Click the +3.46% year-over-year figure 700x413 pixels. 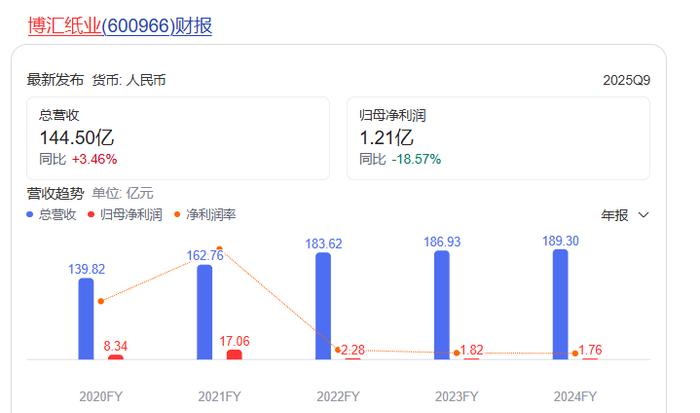coord(95,159)
